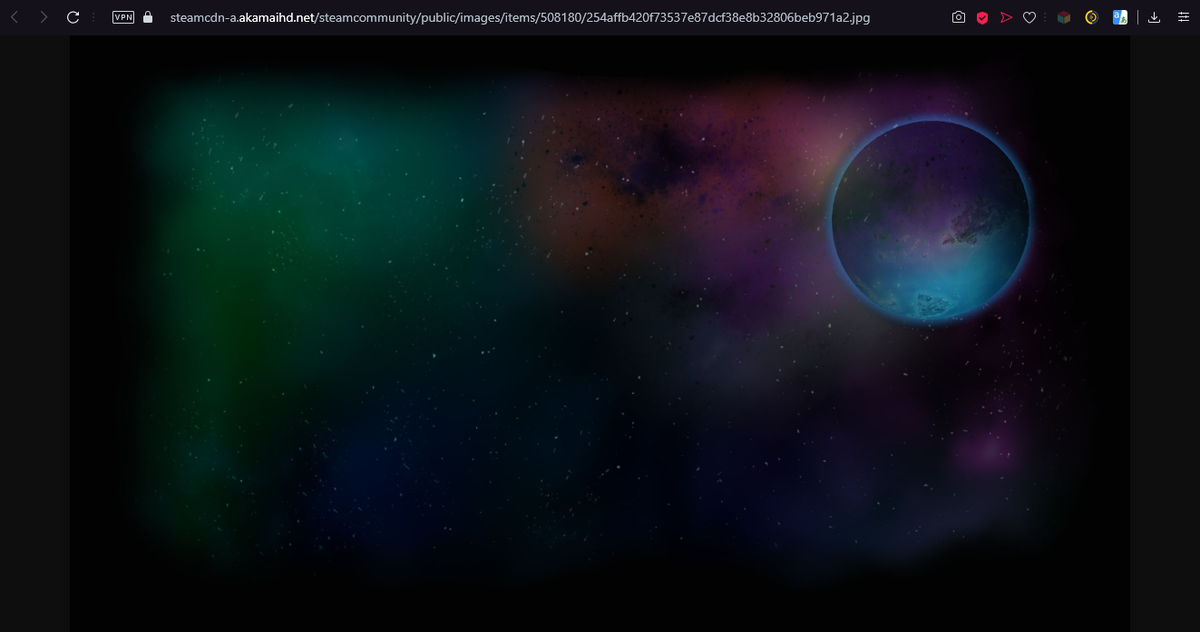1200x632 pixels.
Task: Toggle the VPN badge
Action: (124, 17)
